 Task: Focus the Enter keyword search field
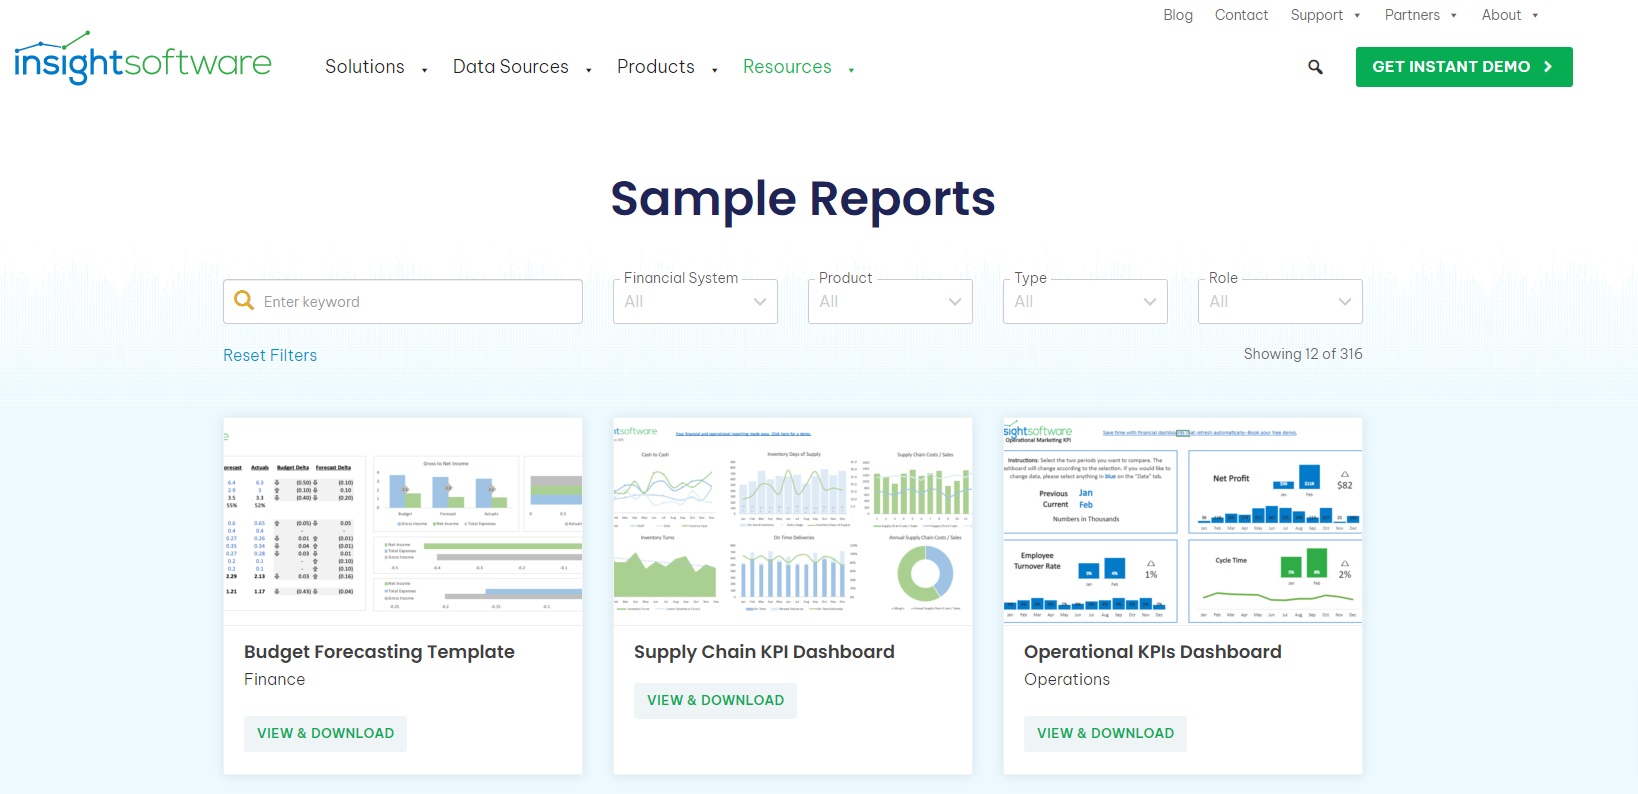(403, 301)
